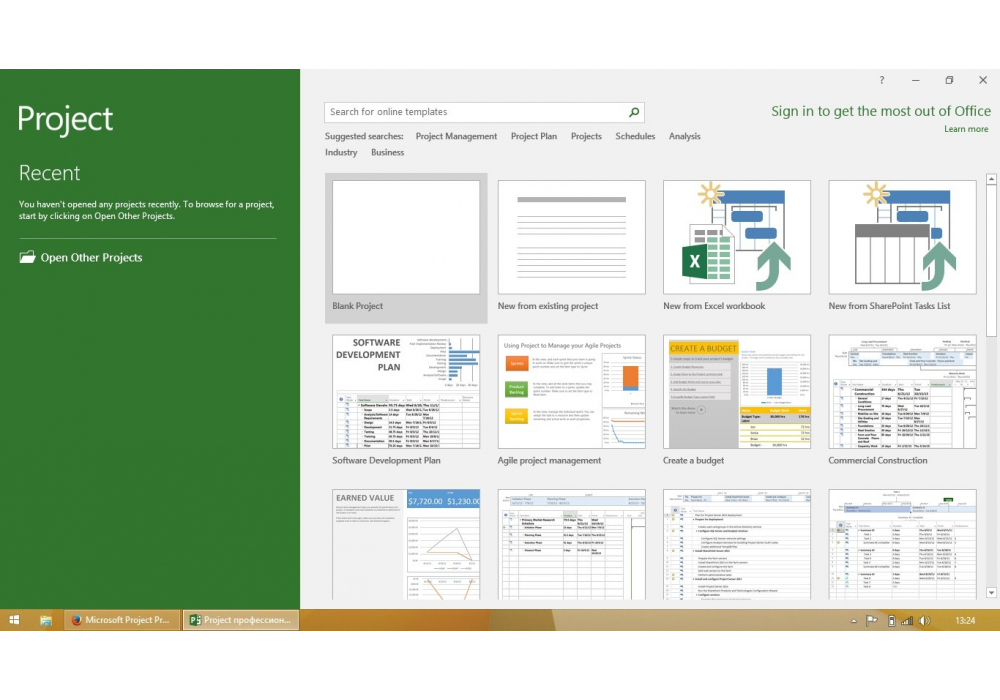Open the Windows Start button
The image size is (1000, 700).
tap(14, 620)
